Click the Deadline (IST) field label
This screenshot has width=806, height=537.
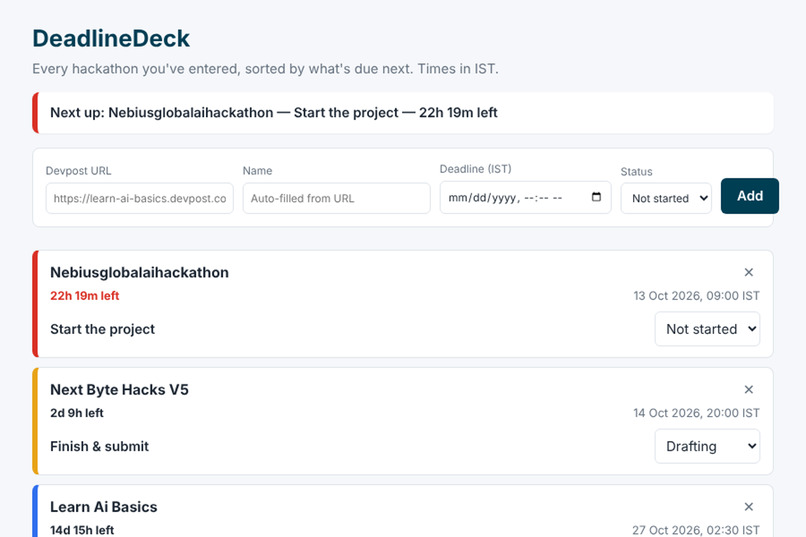click(x=475, y=169)
